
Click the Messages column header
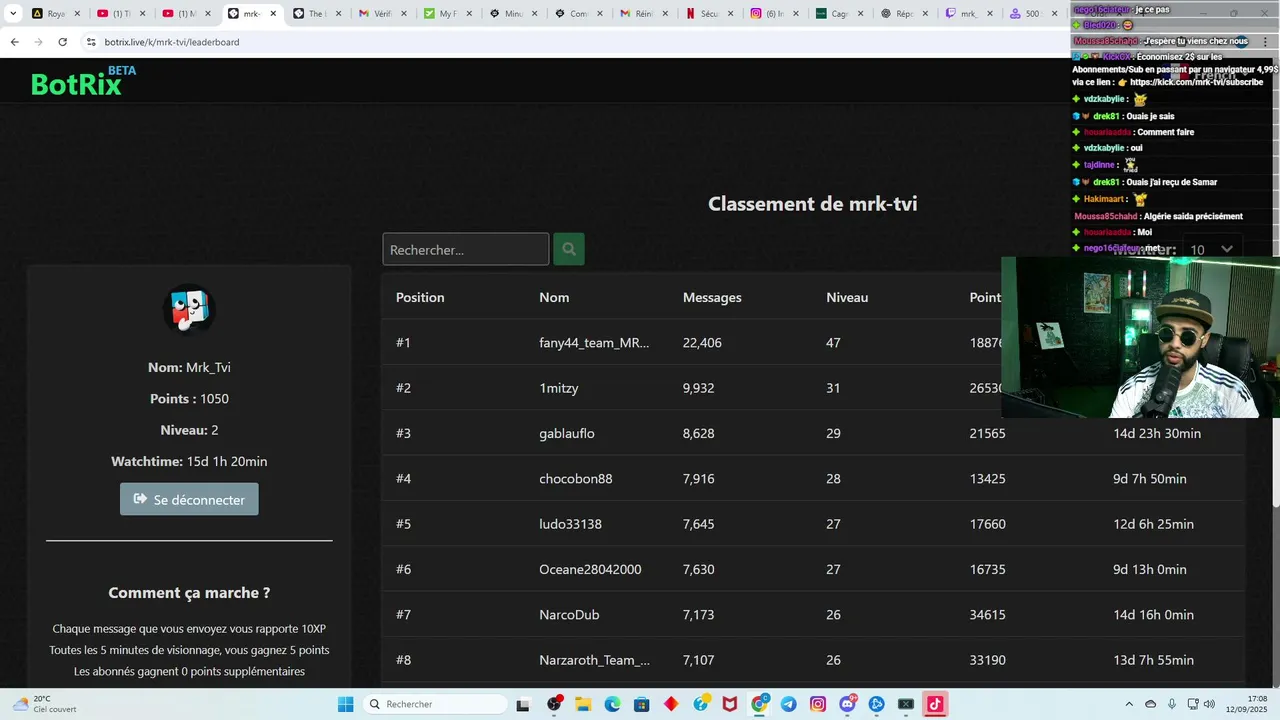click(x=712, y=297)
